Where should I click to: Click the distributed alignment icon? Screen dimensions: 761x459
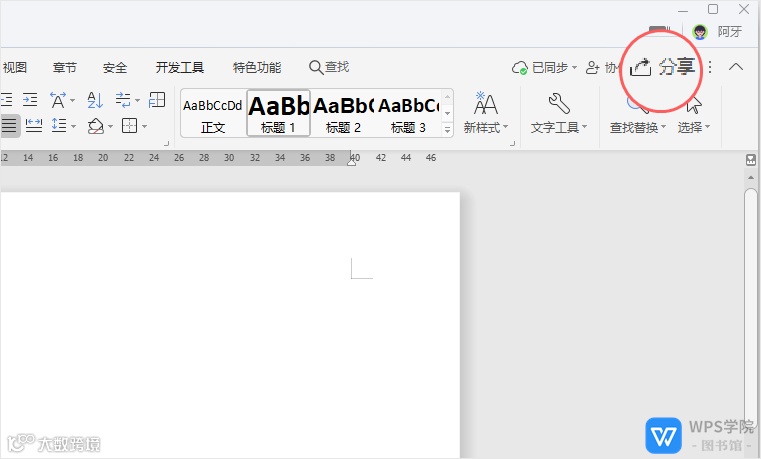coord(33,126)
